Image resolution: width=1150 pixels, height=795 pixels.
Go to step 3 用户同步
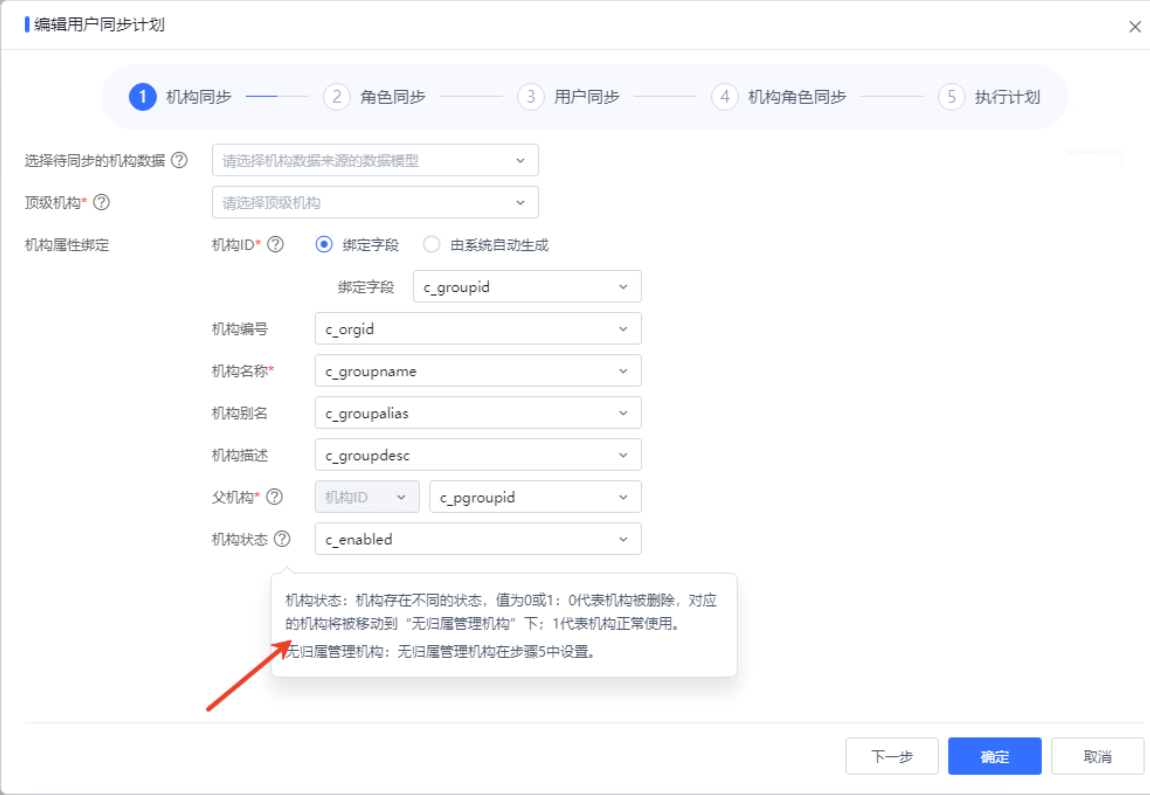click(x=568, y=97)
